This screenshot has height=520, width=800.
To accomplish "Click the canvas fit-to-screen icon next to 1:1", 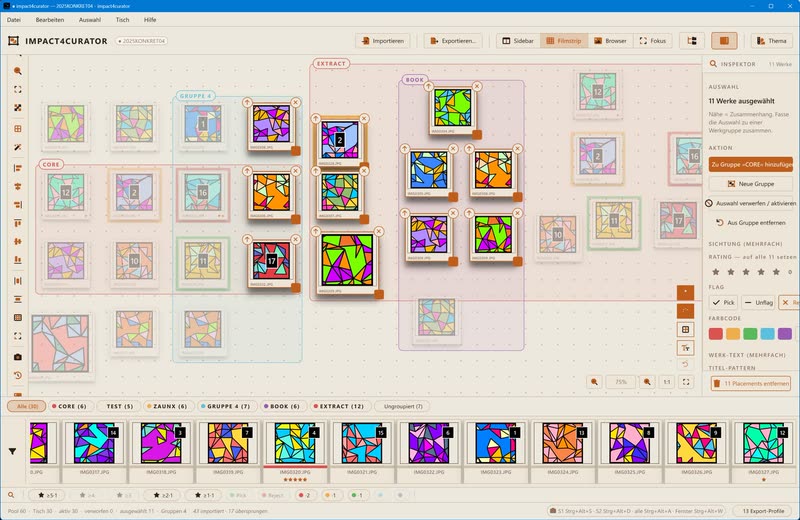I will tap(686, 382).
